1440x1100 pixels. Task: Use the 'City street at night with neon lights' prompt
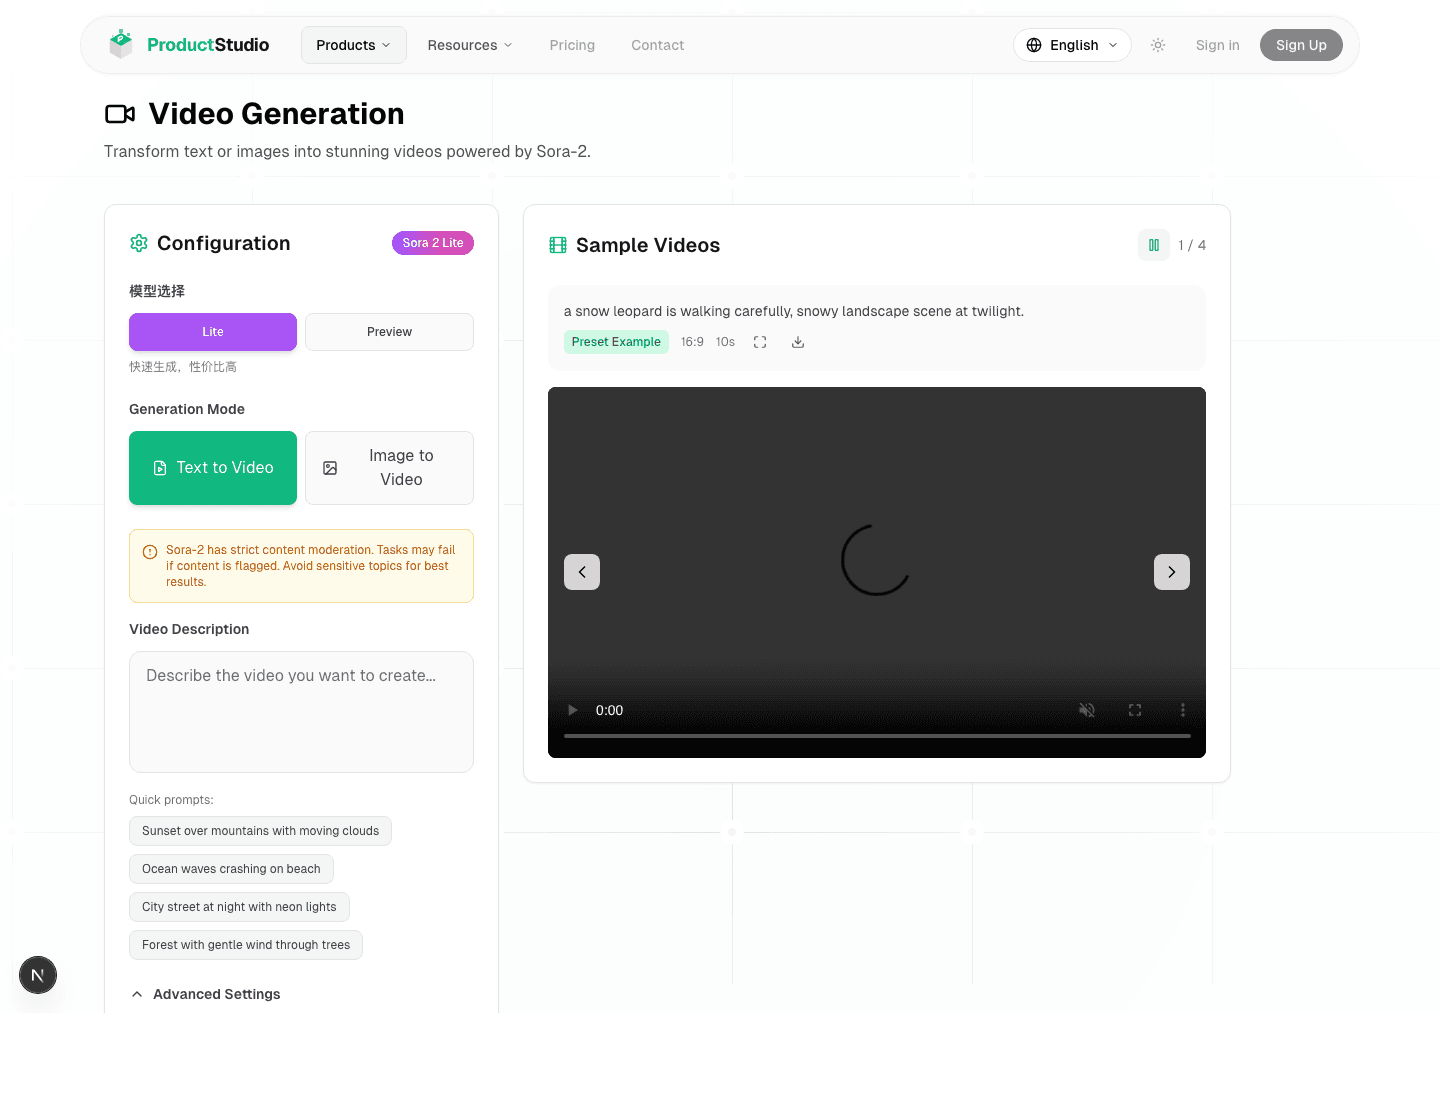click(x=239, y=907)
